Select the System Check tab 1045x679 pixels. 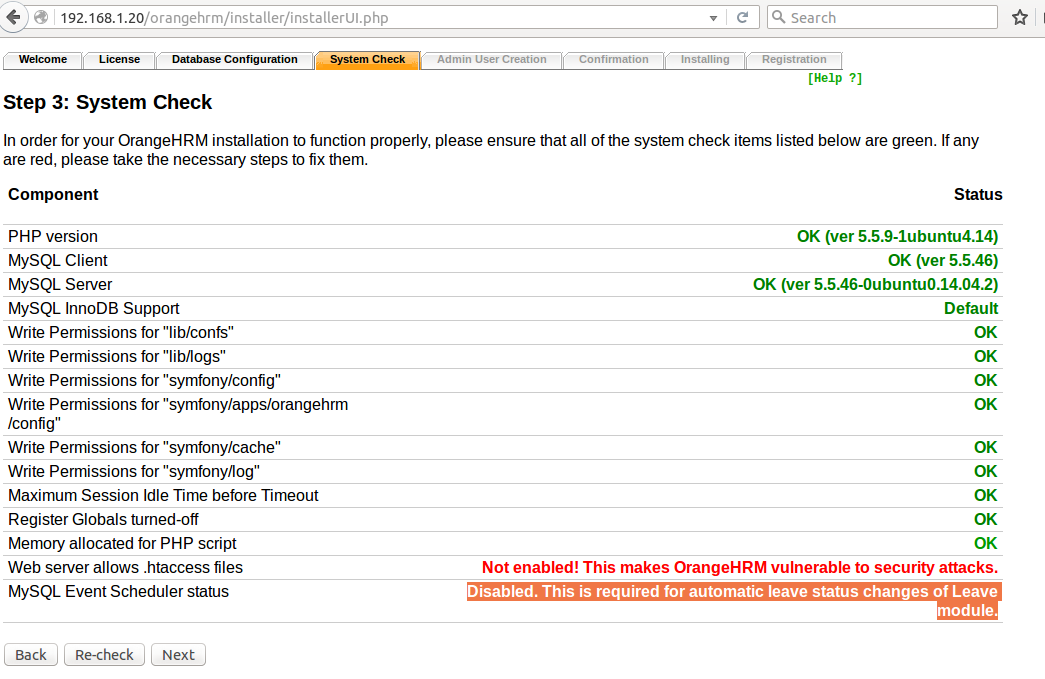pos(367,59)
